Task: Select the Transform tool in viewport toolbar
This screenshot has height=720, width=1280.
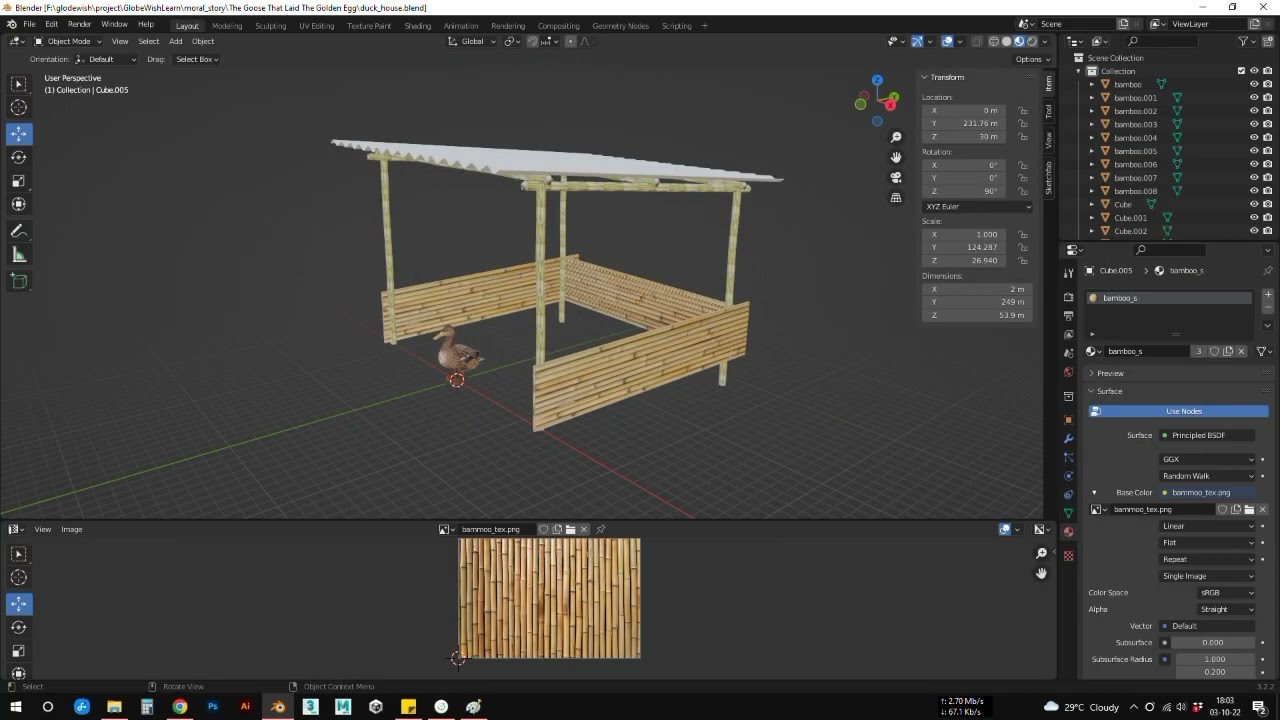Action: pos(19,204)
